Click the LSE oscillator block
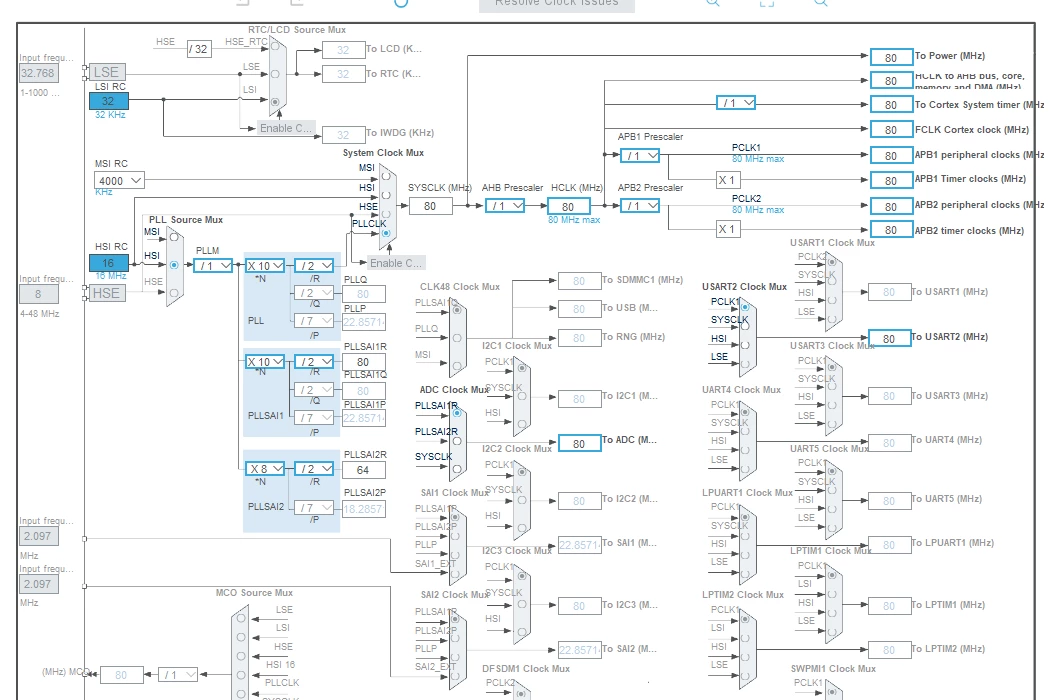 point(107,72)
